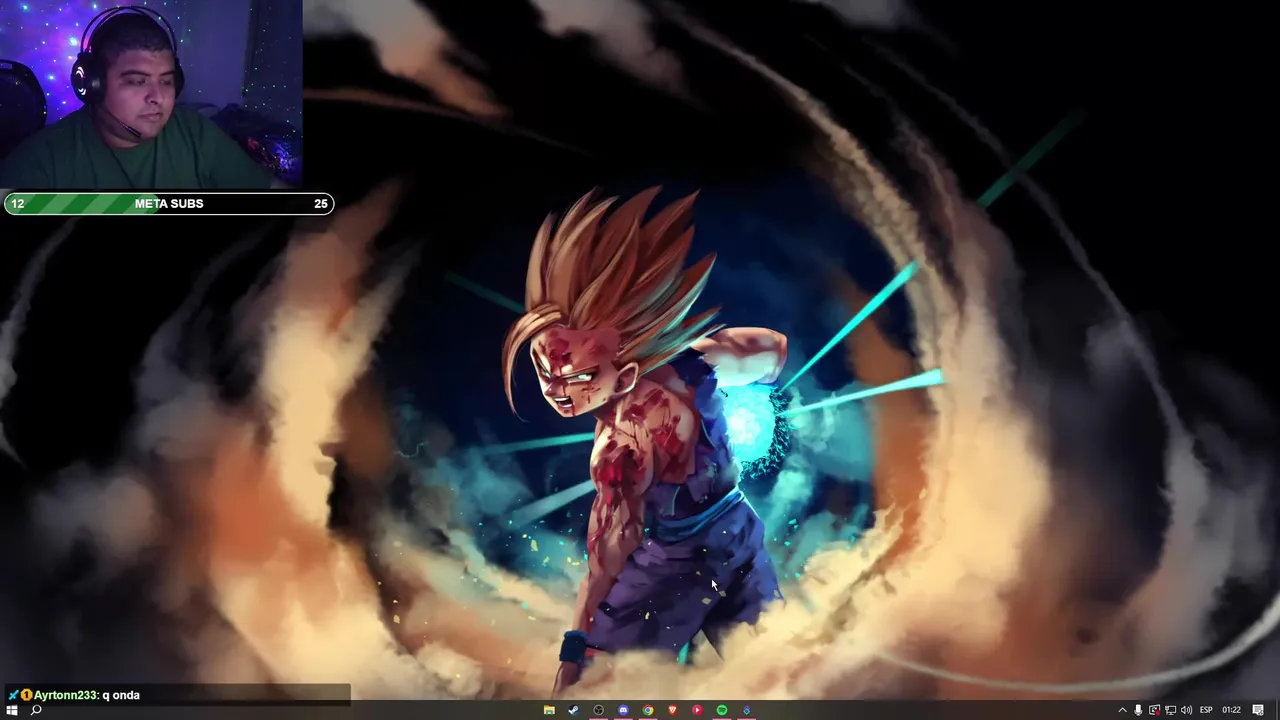Image resolution: width=1280 pixels, height=720 pixels.
Task: Click the META SUBS goal bar
Action: pos(168,203)
